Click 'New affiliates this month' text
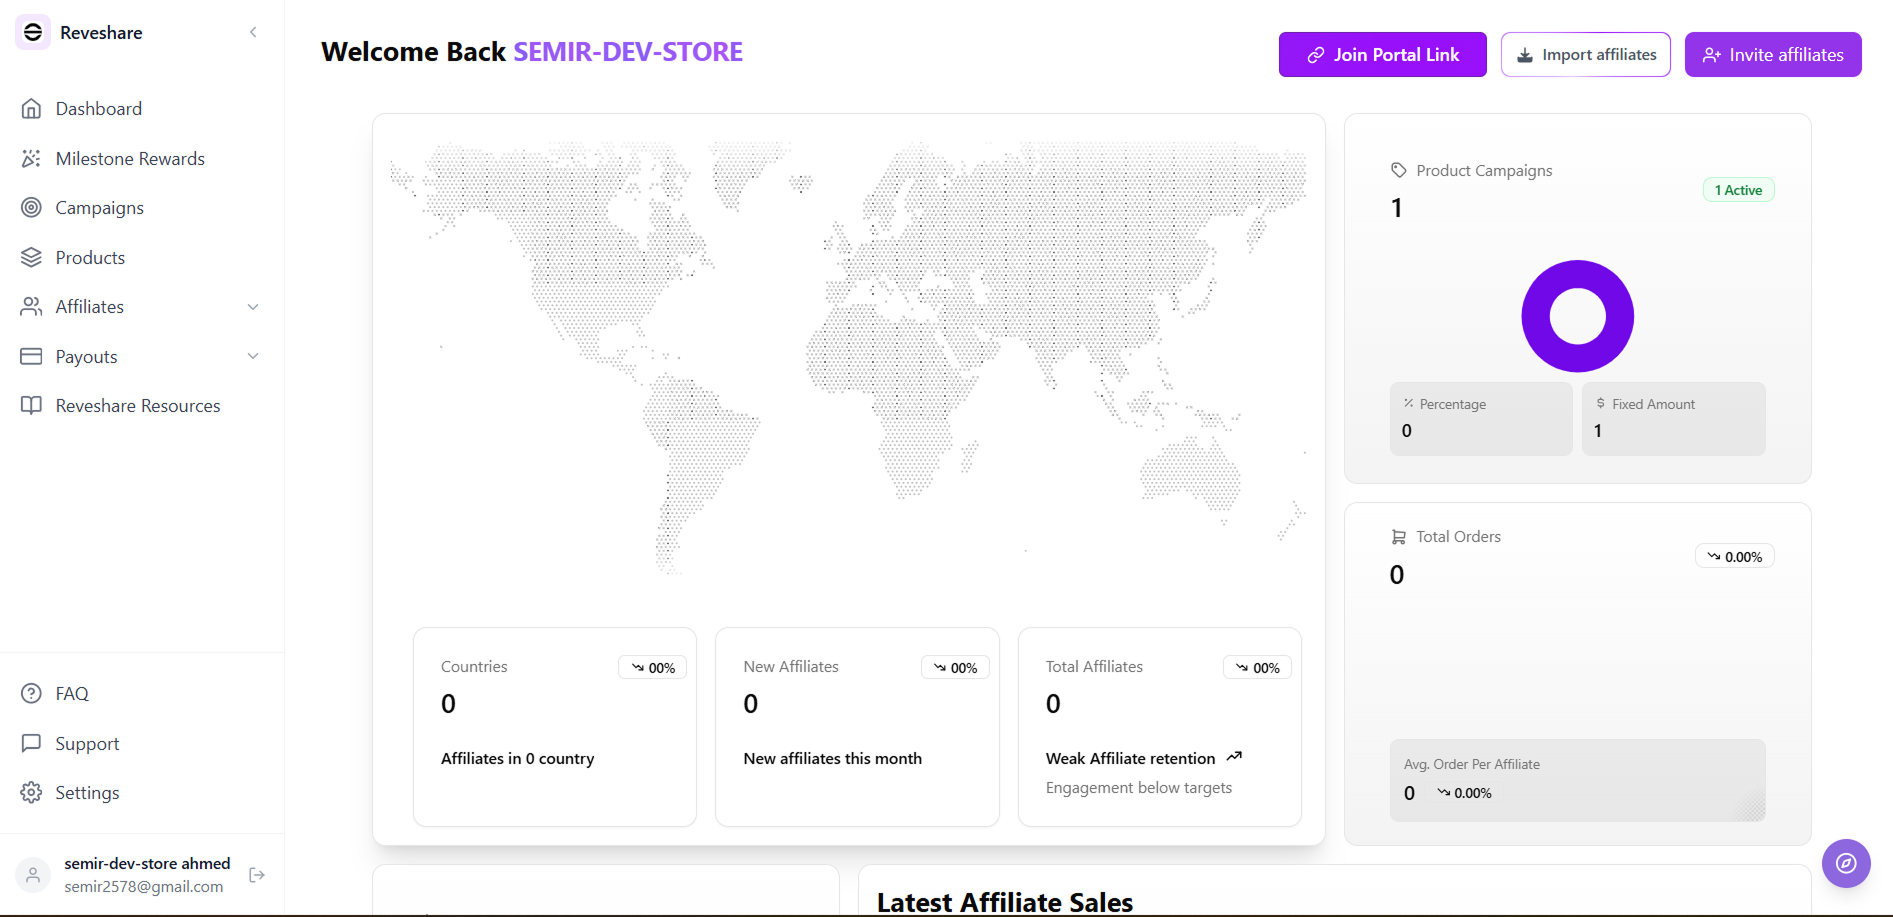Screen dimensions: 1893x917 (x=833, y=759)
